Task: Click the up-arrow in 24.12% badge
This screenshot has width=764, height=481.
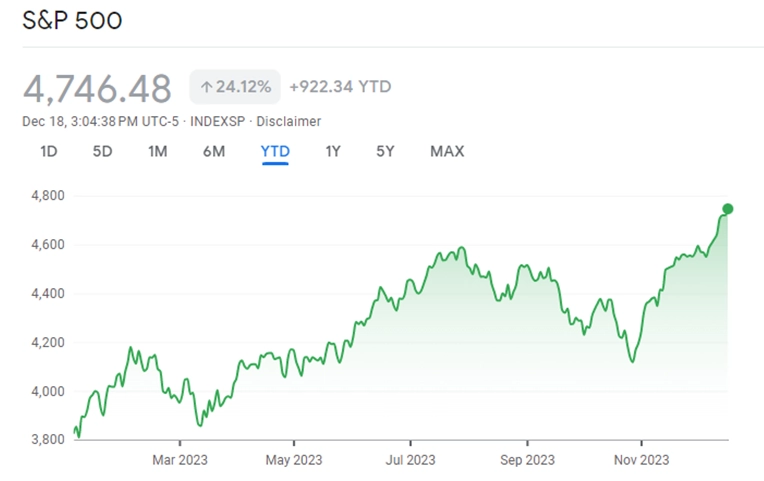Action: (x=206, y=87)
